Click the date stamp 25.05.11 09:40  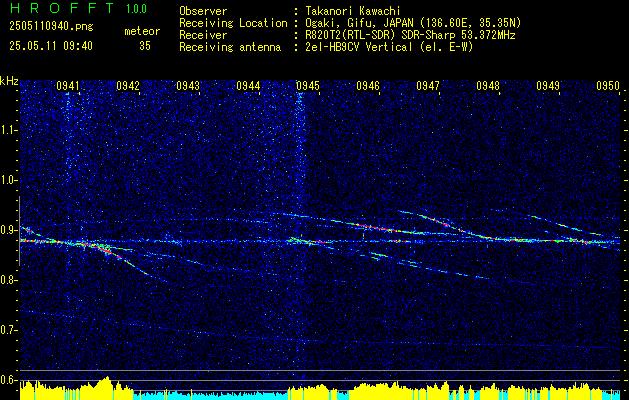click(51, 46)
